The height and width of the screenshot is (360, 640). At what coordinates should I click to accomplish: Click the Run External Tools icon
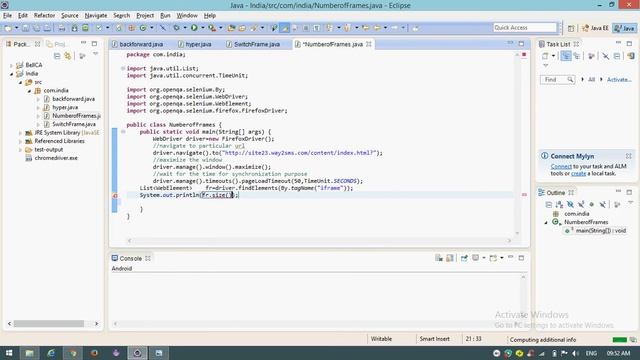[x=212, y=28]
